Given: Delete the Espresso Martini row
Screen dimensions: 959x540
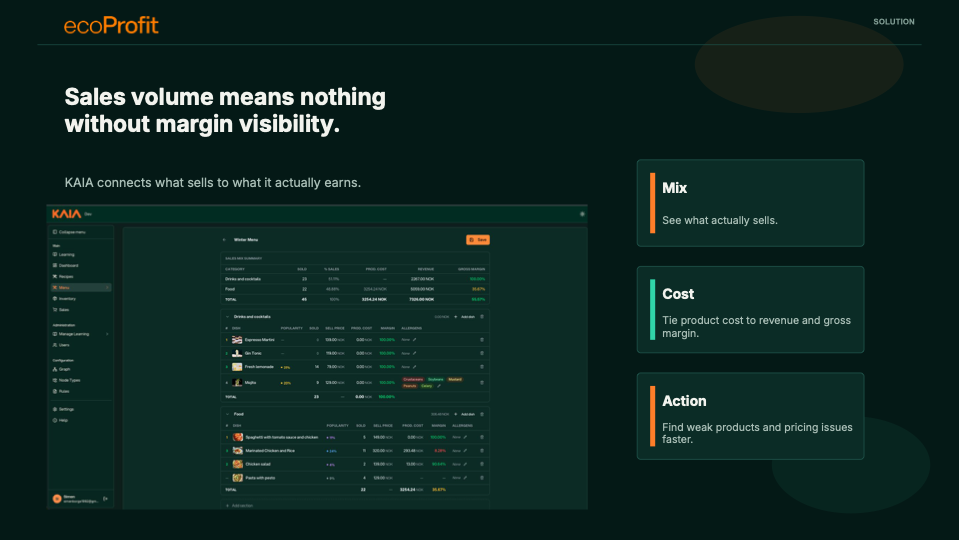Looking at the screenshot, I should pos(482,339).
